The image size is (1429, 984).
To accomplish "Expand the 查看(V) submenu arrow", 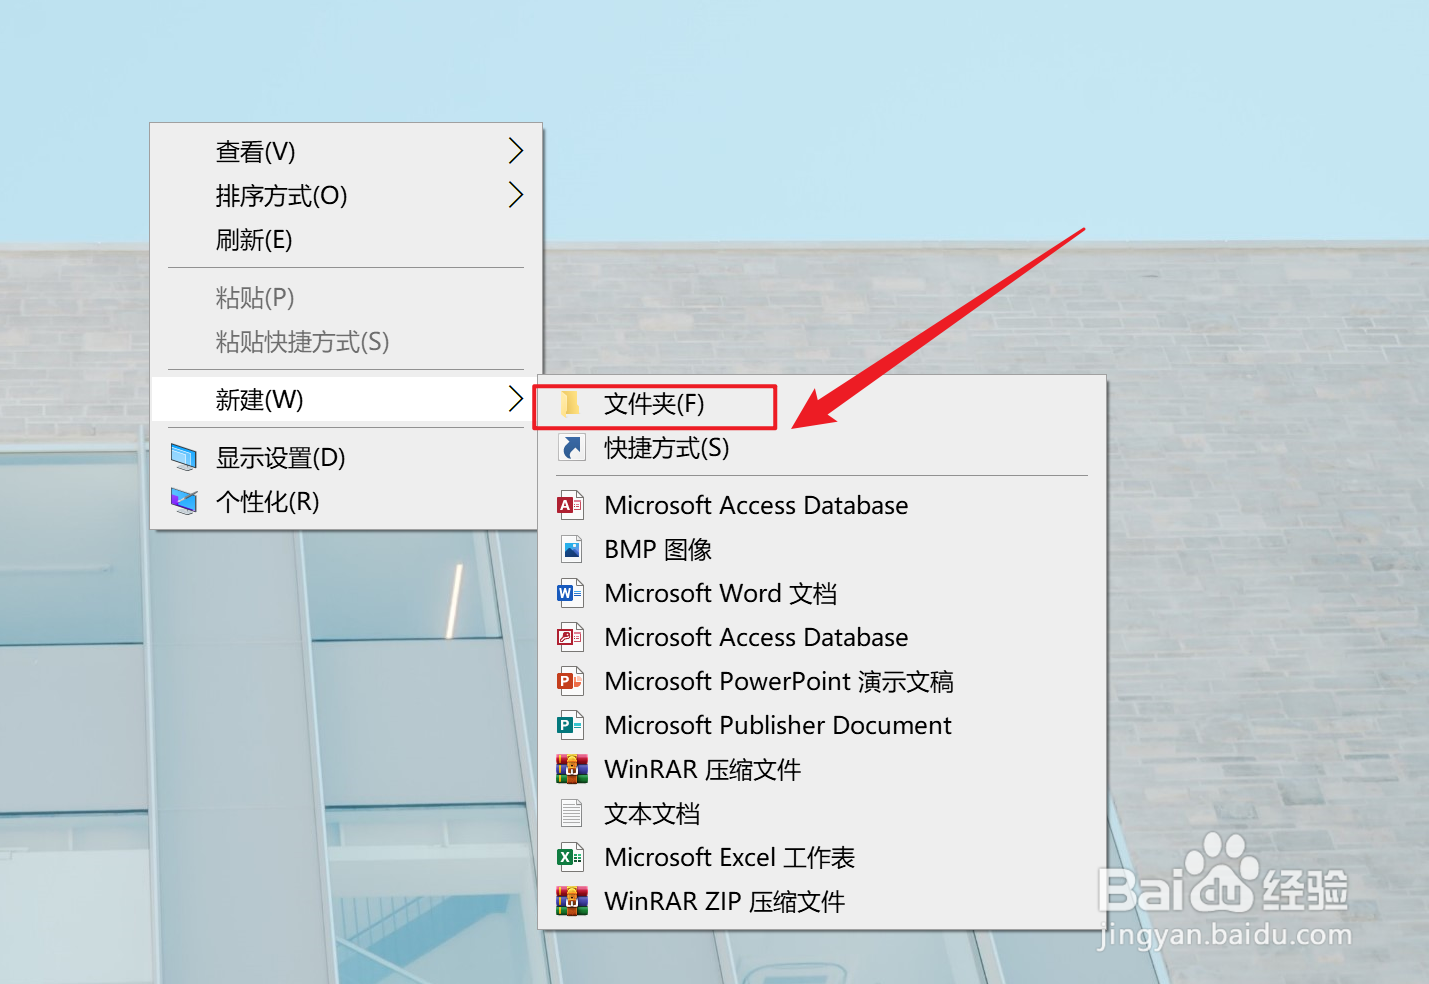I will coord(515,151).
